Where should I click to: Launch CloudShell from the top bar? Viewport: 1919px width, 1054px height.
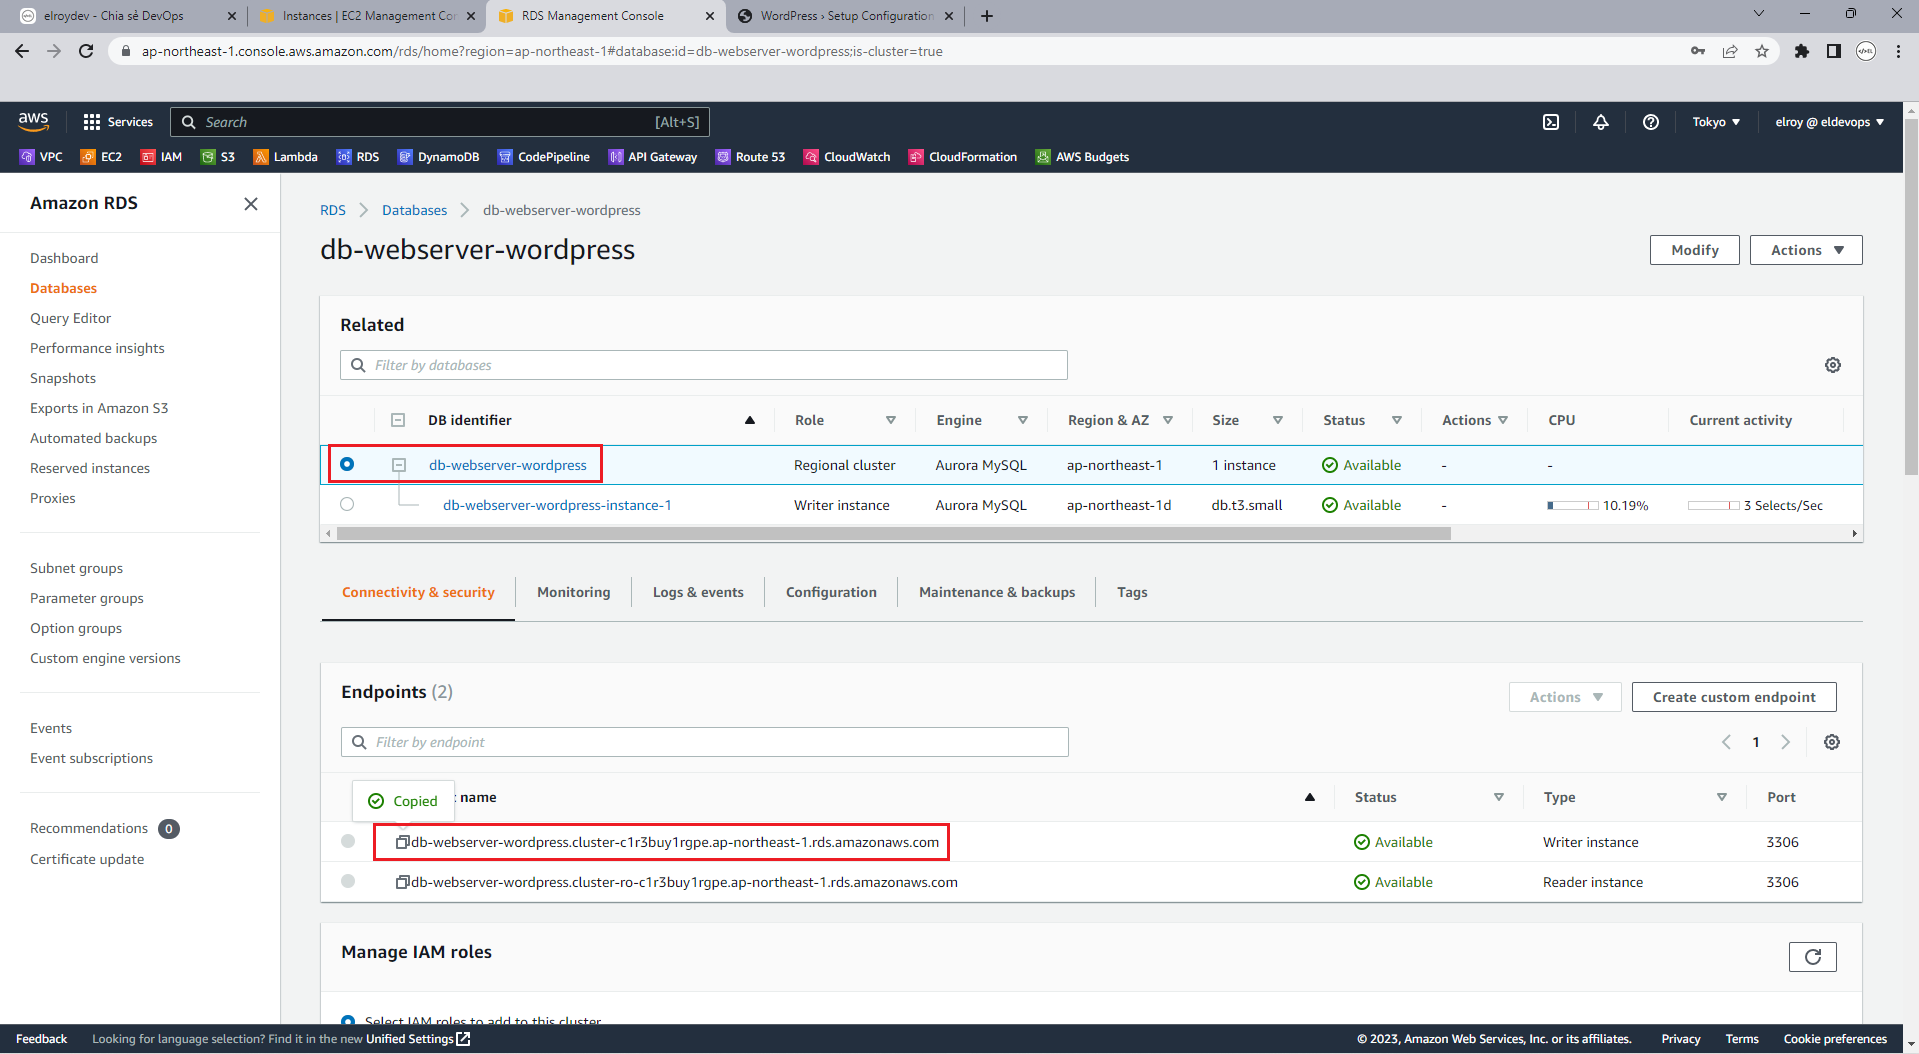[x=1551, y=122]
